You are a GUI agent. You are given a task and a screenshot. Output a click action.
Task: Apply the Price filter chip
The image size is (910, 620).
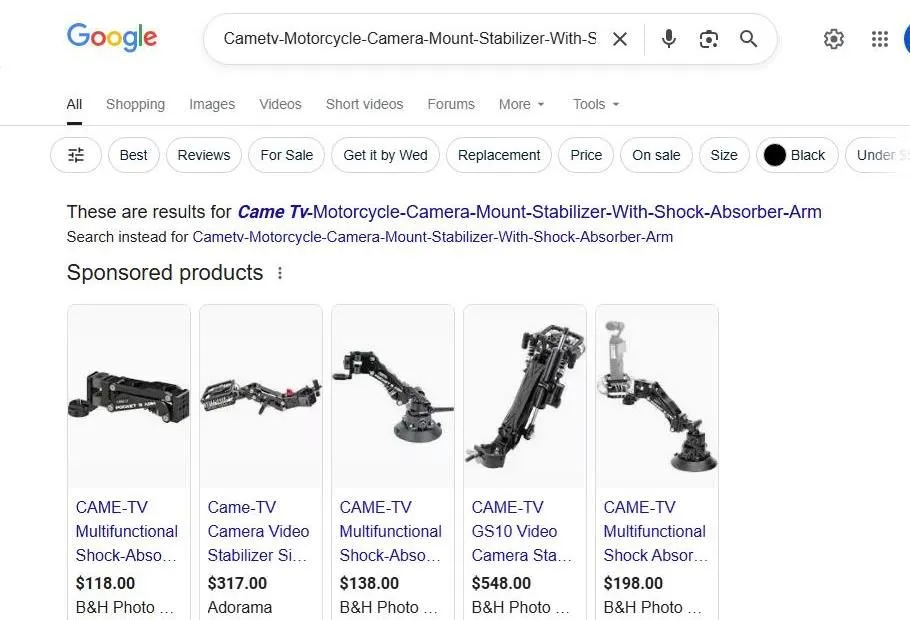(586, 155)
